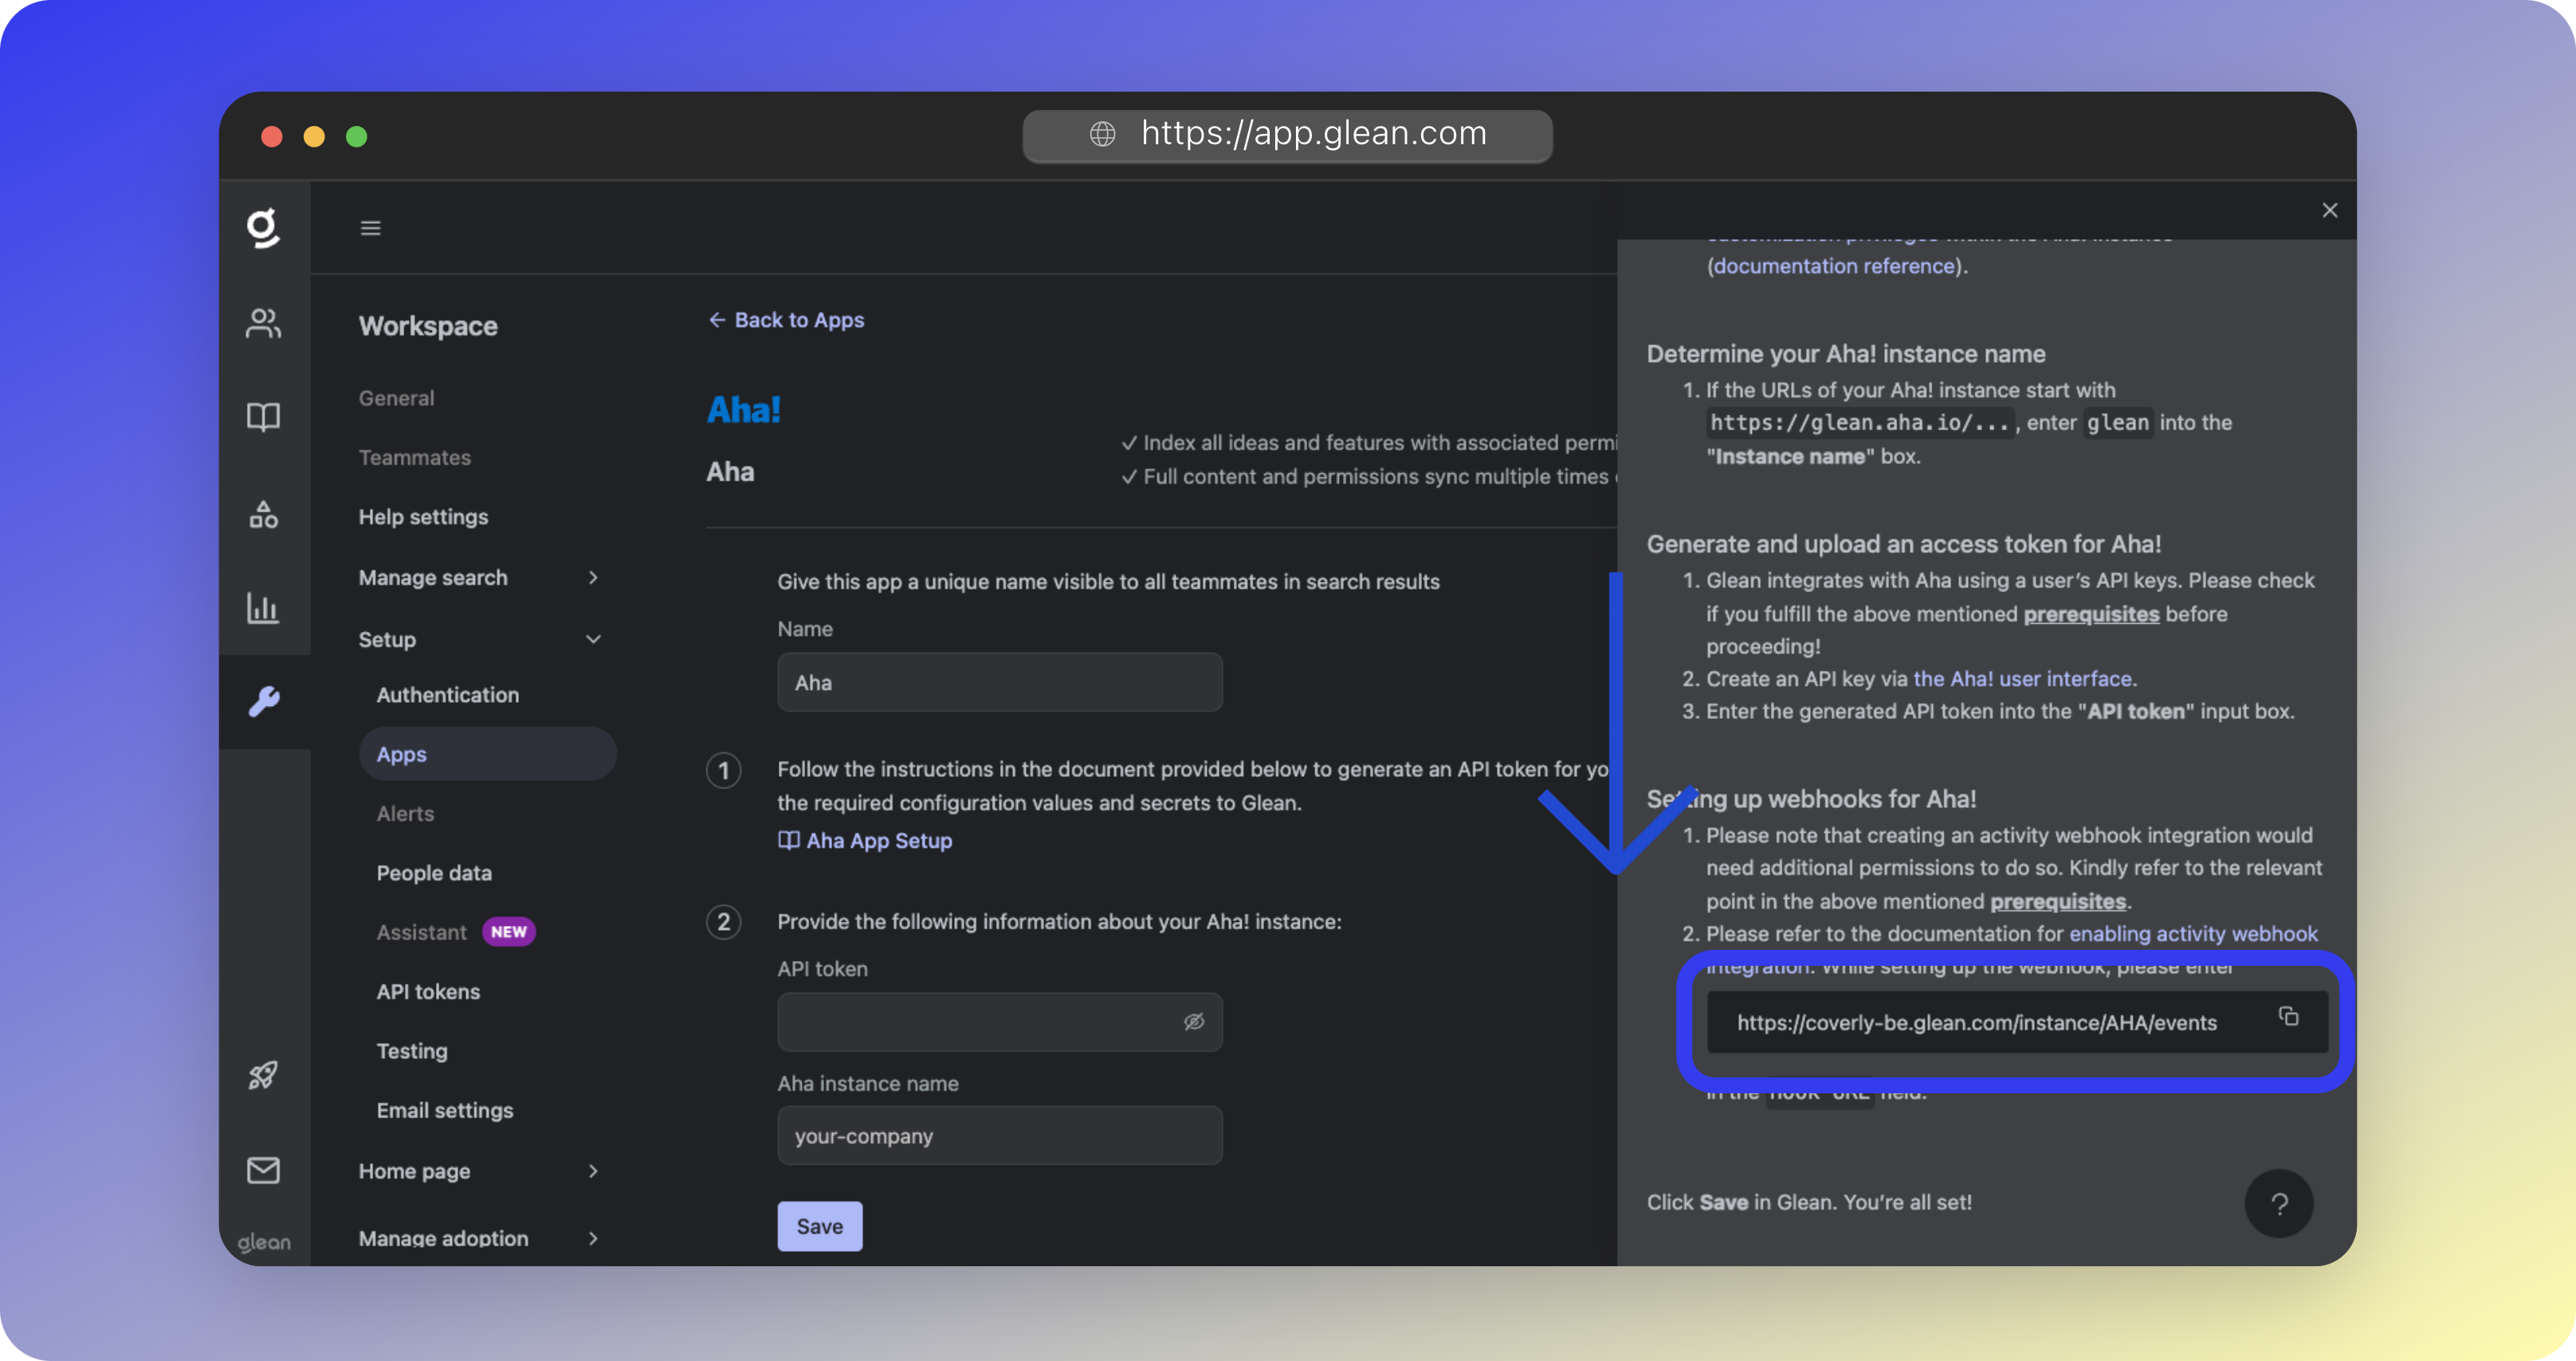The width and height of the screenshot is (2576, 1361).
Task: Copy the webhook URL with copy icon
Action: [2288, 1017]
